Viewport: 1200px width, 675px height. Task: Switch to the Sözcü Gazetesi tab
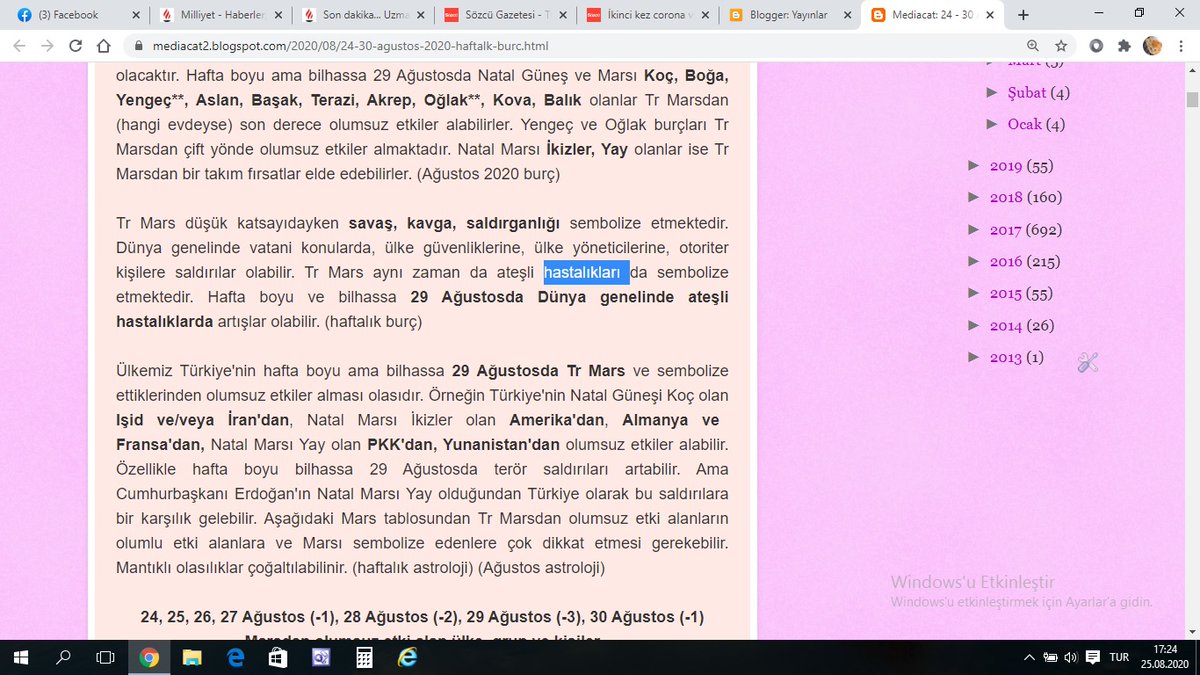coord(505,15)
